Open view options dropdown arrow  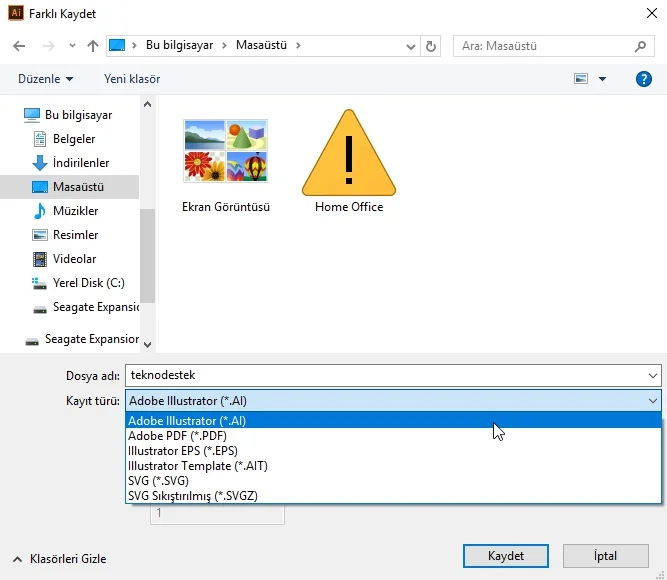click(602, 79)
